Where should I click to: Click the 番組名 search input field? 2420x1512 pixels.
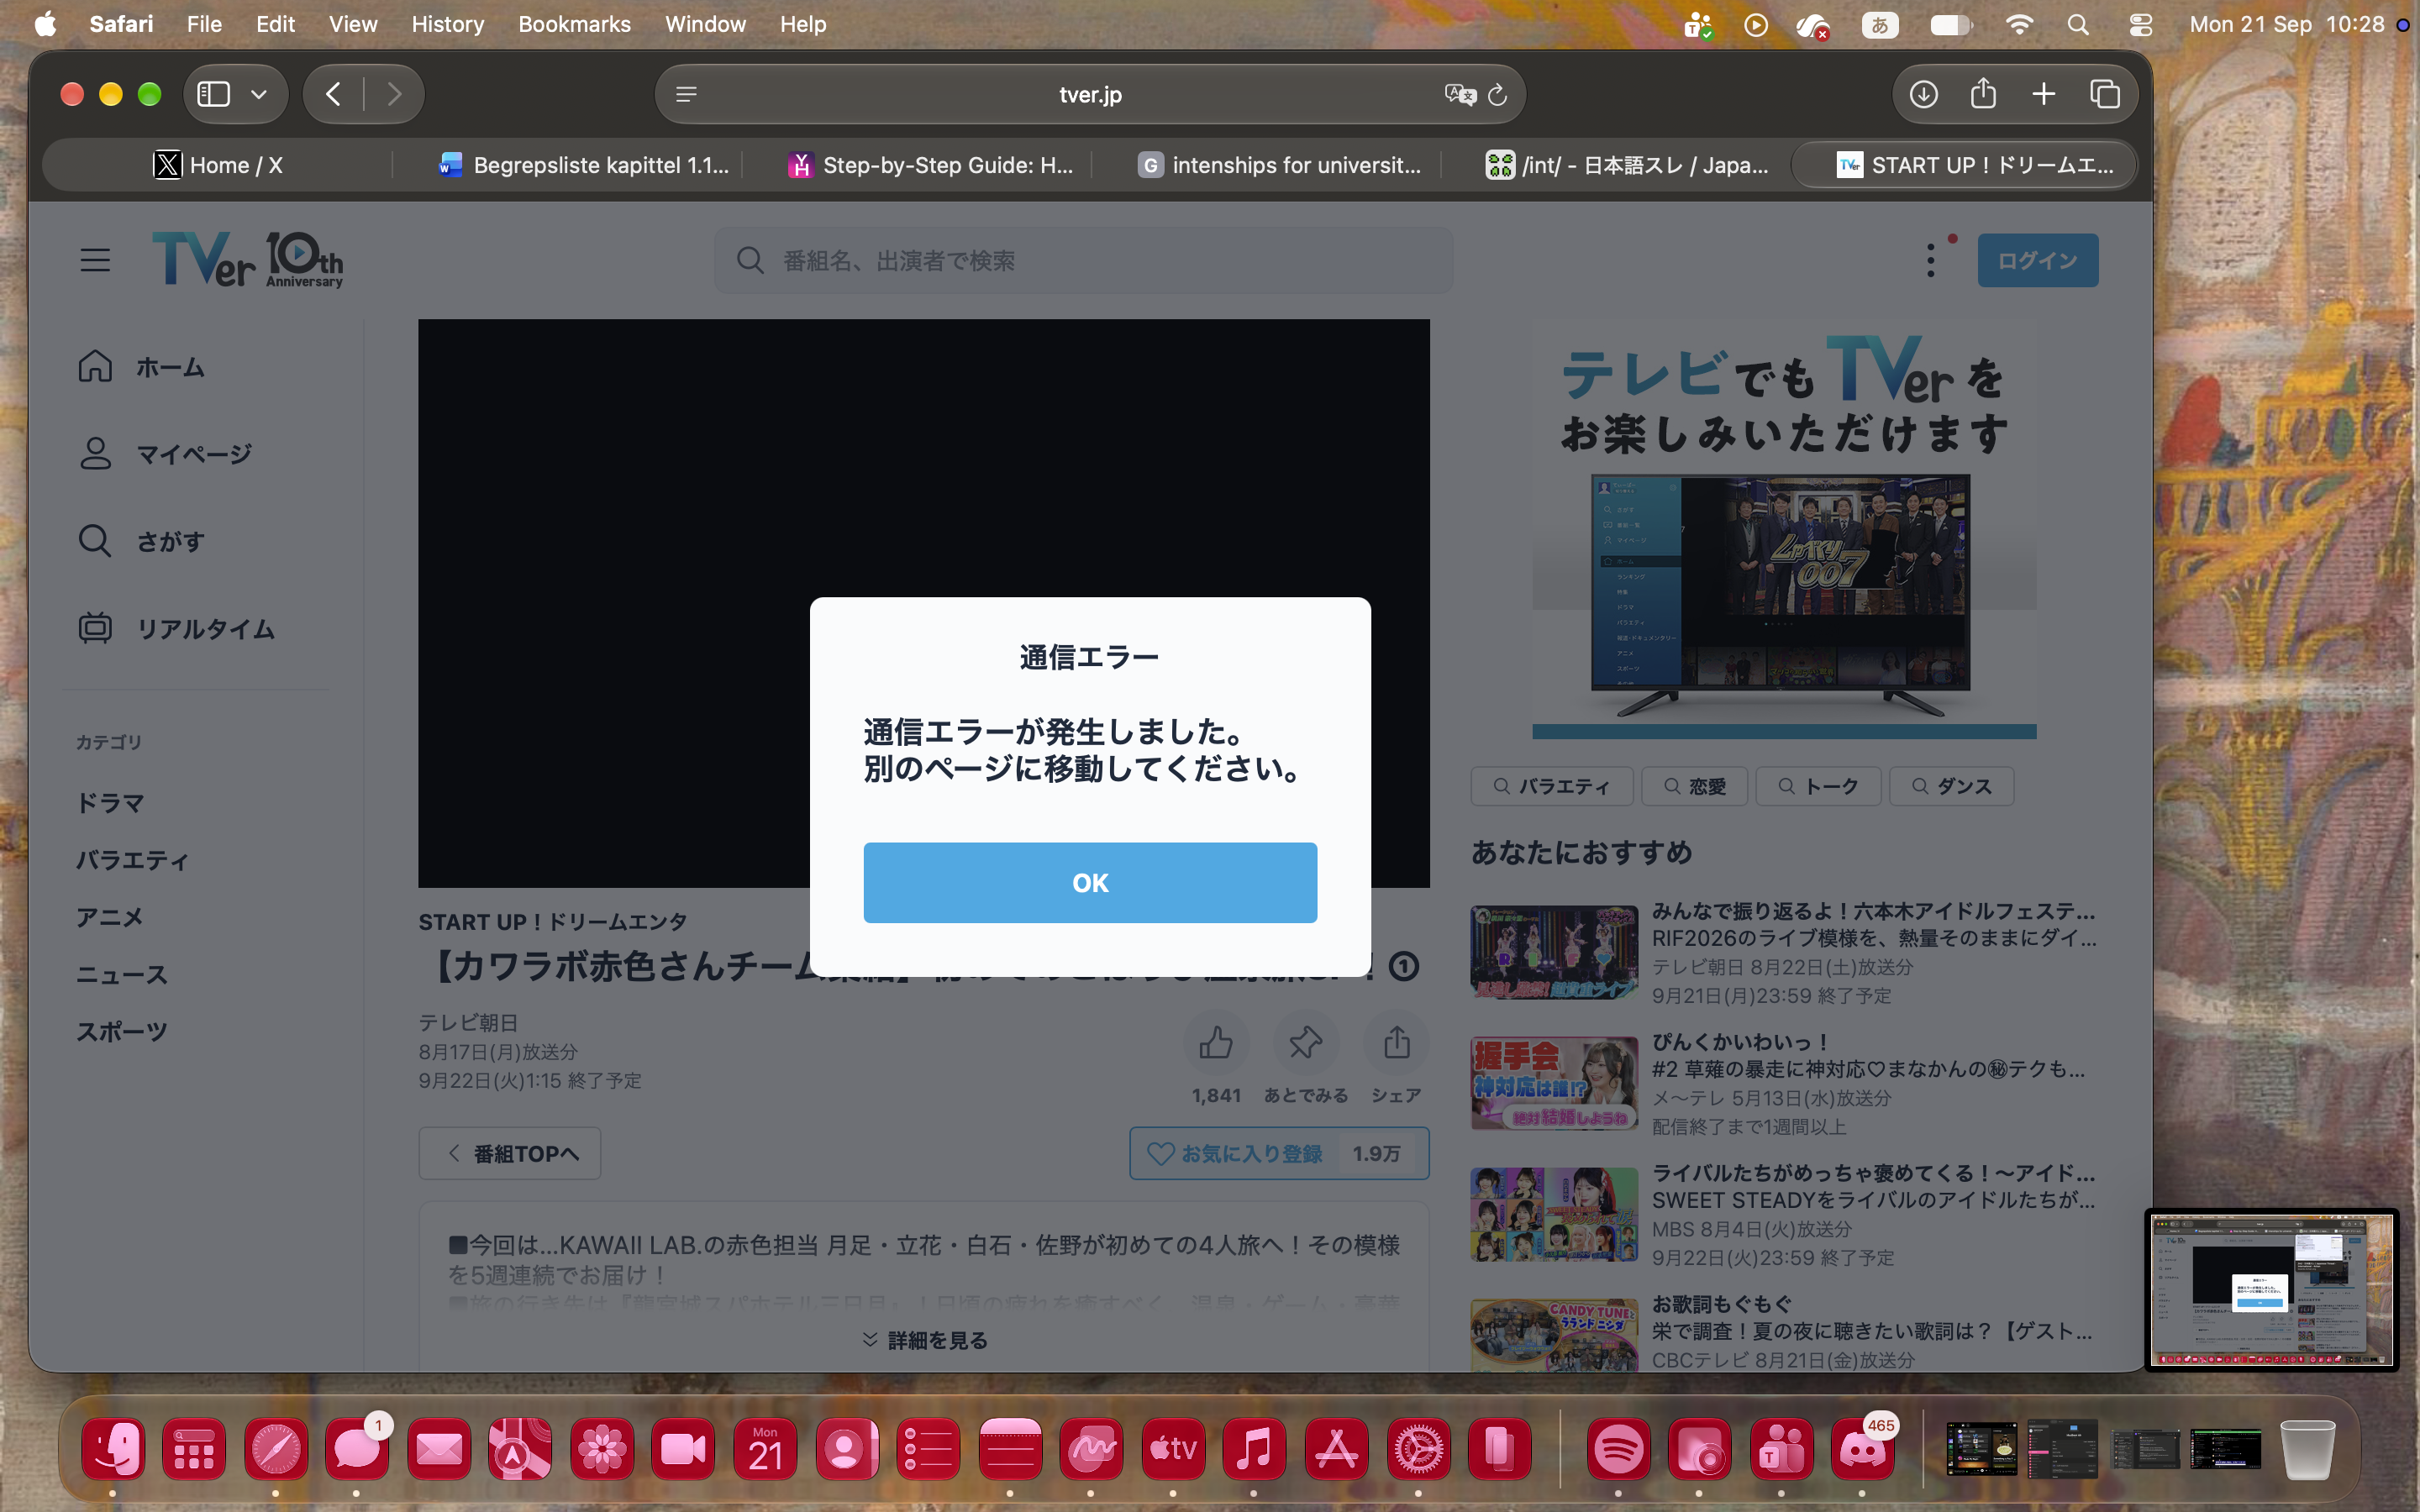coord(1083,260)
